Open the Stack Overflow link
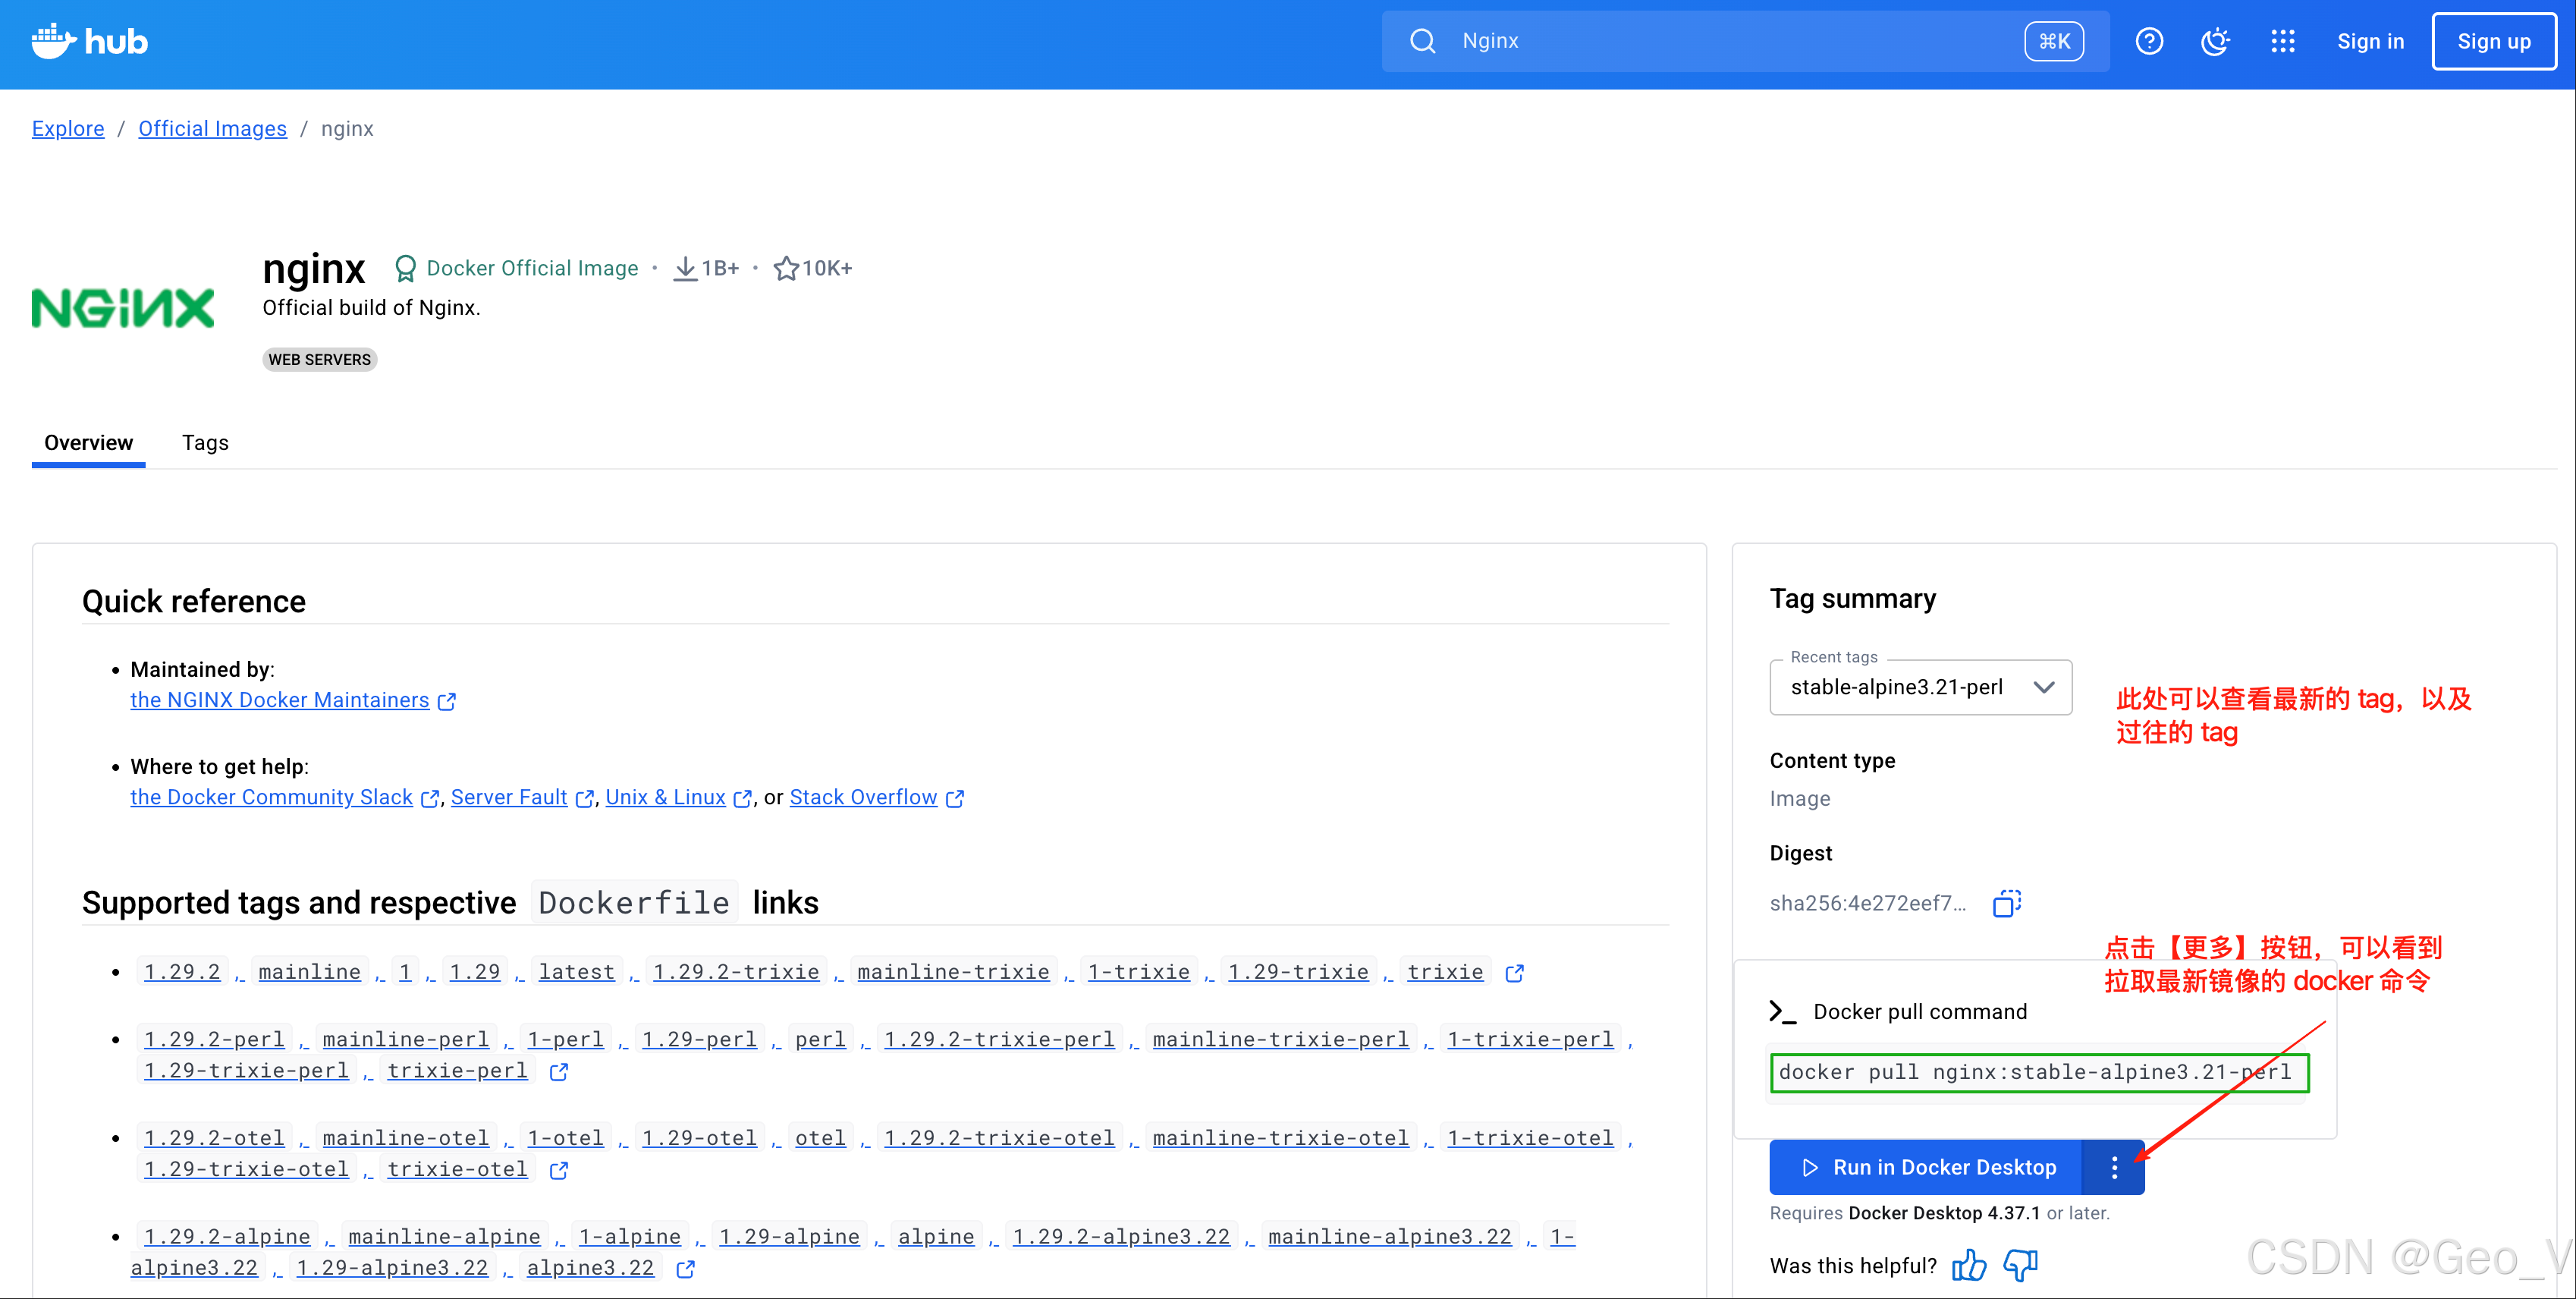 (863, 797)
